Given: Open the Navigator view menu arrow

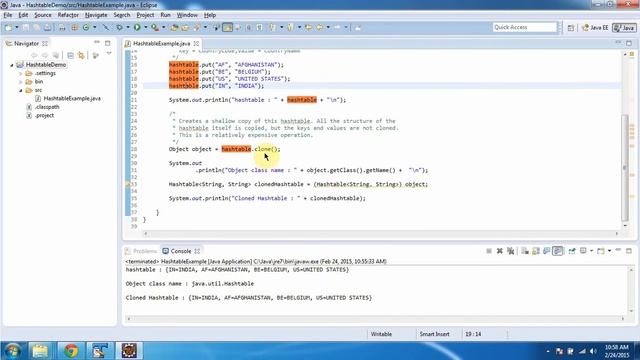Looking at the screenshot, I should (x=109, y=53).
